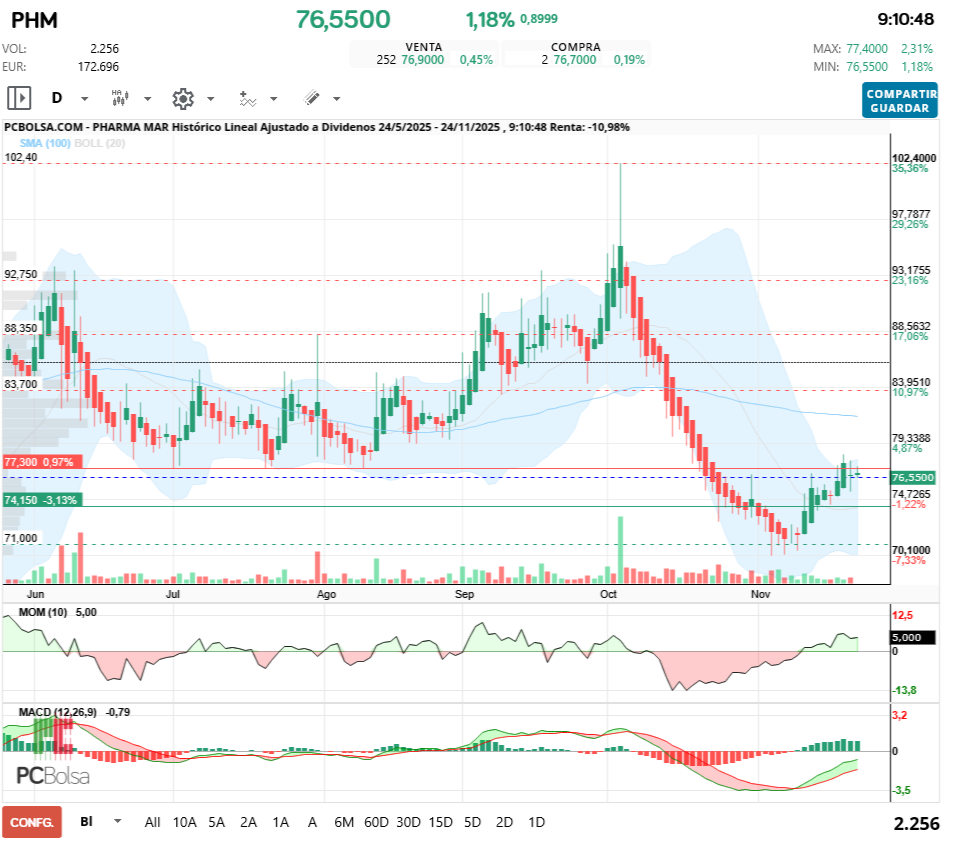Open timeframe dropdown arrow next to D
Viewport: 953px width, 843px height.
[x=84, y=99]
